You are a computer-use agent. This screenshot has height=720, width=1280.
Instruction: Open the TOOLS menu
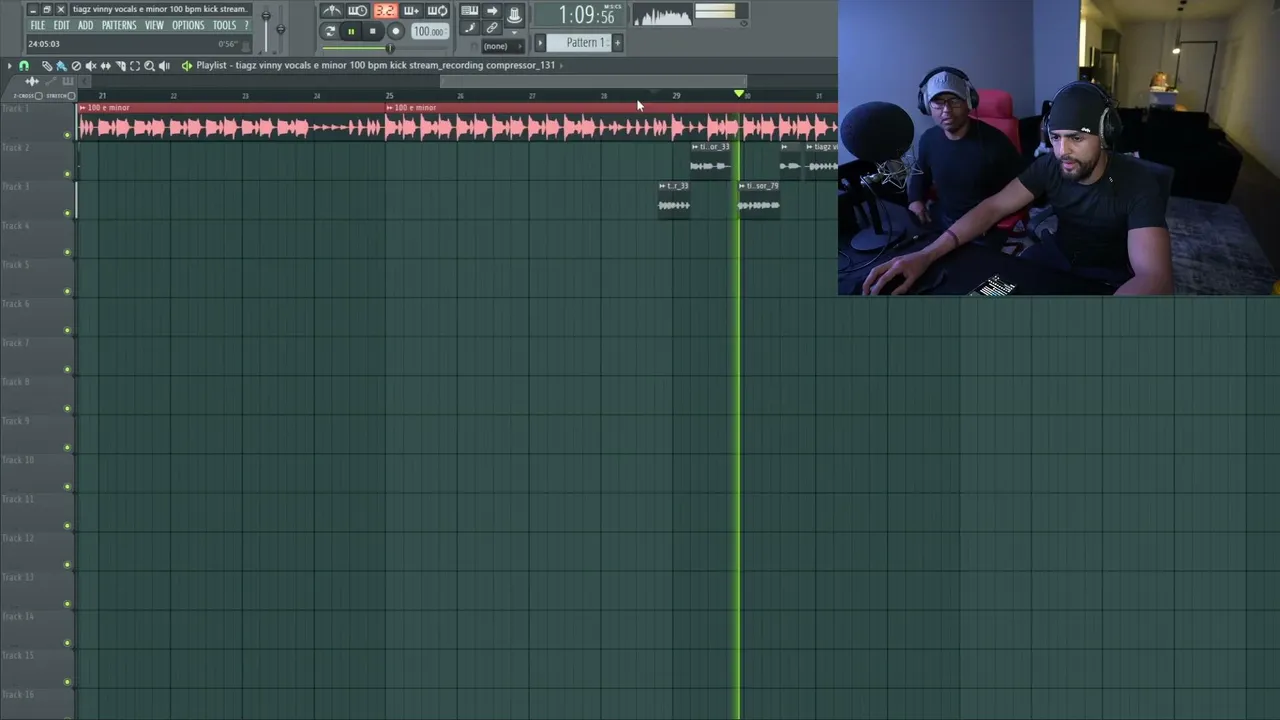[x=224, y=26]
